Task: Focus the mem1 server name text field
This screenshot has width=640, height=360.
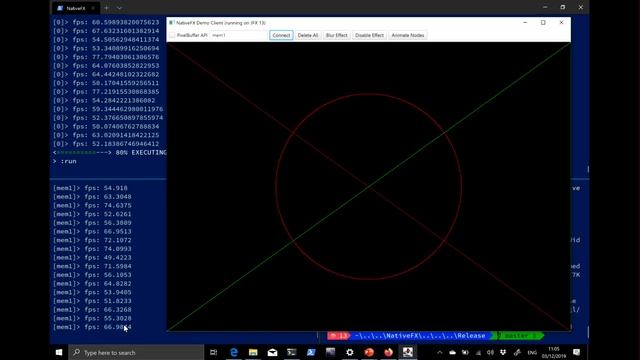Action: tap(238, 36)
